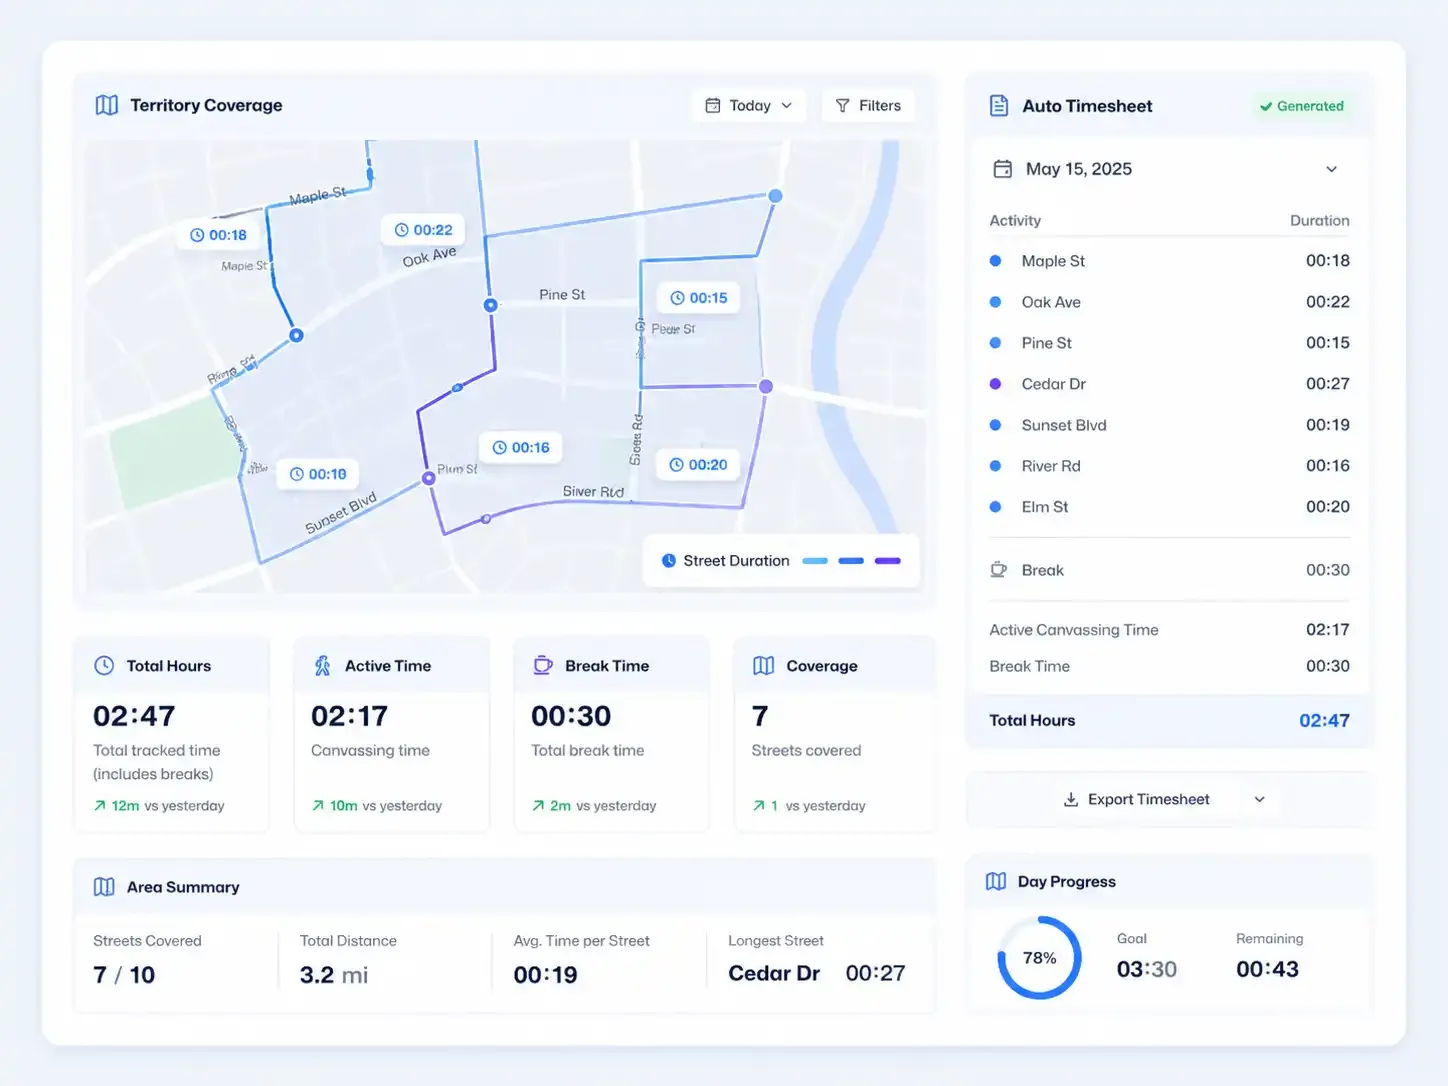The image size is (1448, 1086).
Task: Click the Active Time walking person icon
Action: 322,666
